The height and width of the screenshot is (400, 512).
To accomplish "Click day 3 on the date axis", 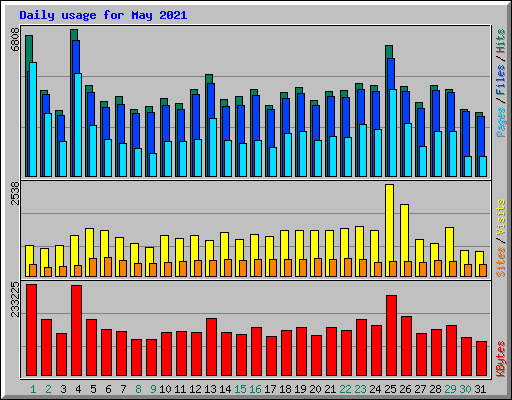I will (x=63, y=389).
